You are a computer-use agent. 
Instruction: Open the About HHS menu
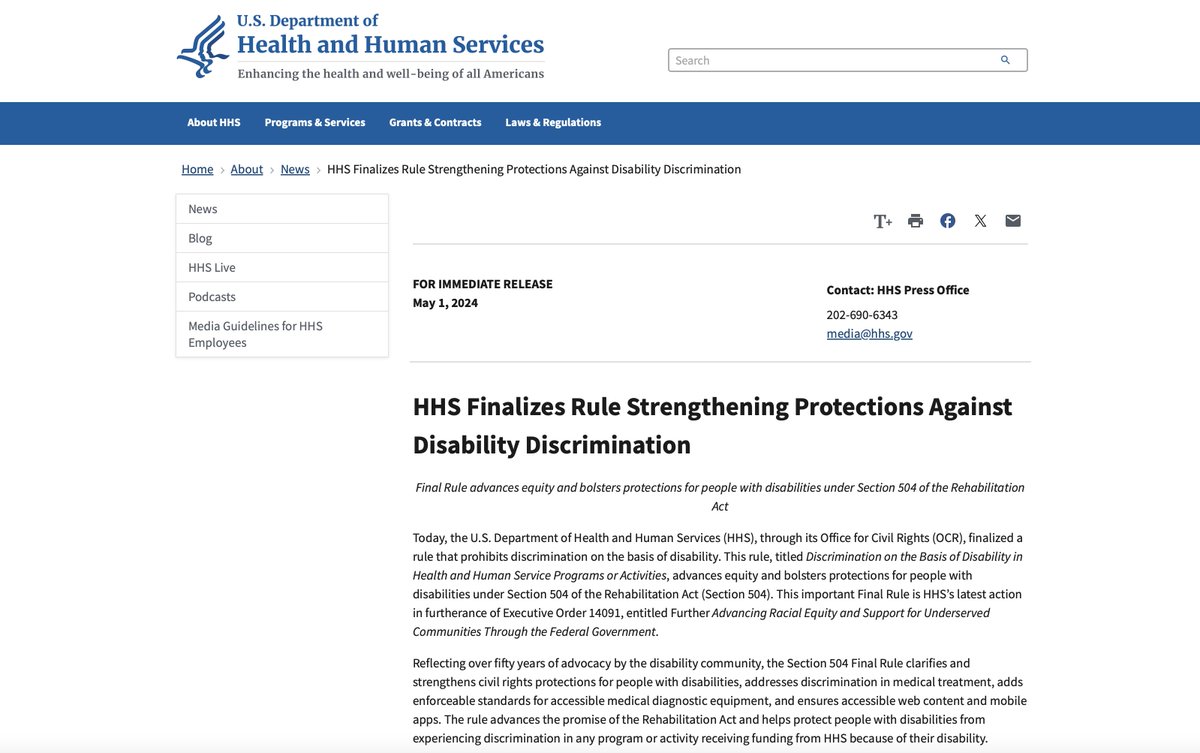(x=214, y=123)
